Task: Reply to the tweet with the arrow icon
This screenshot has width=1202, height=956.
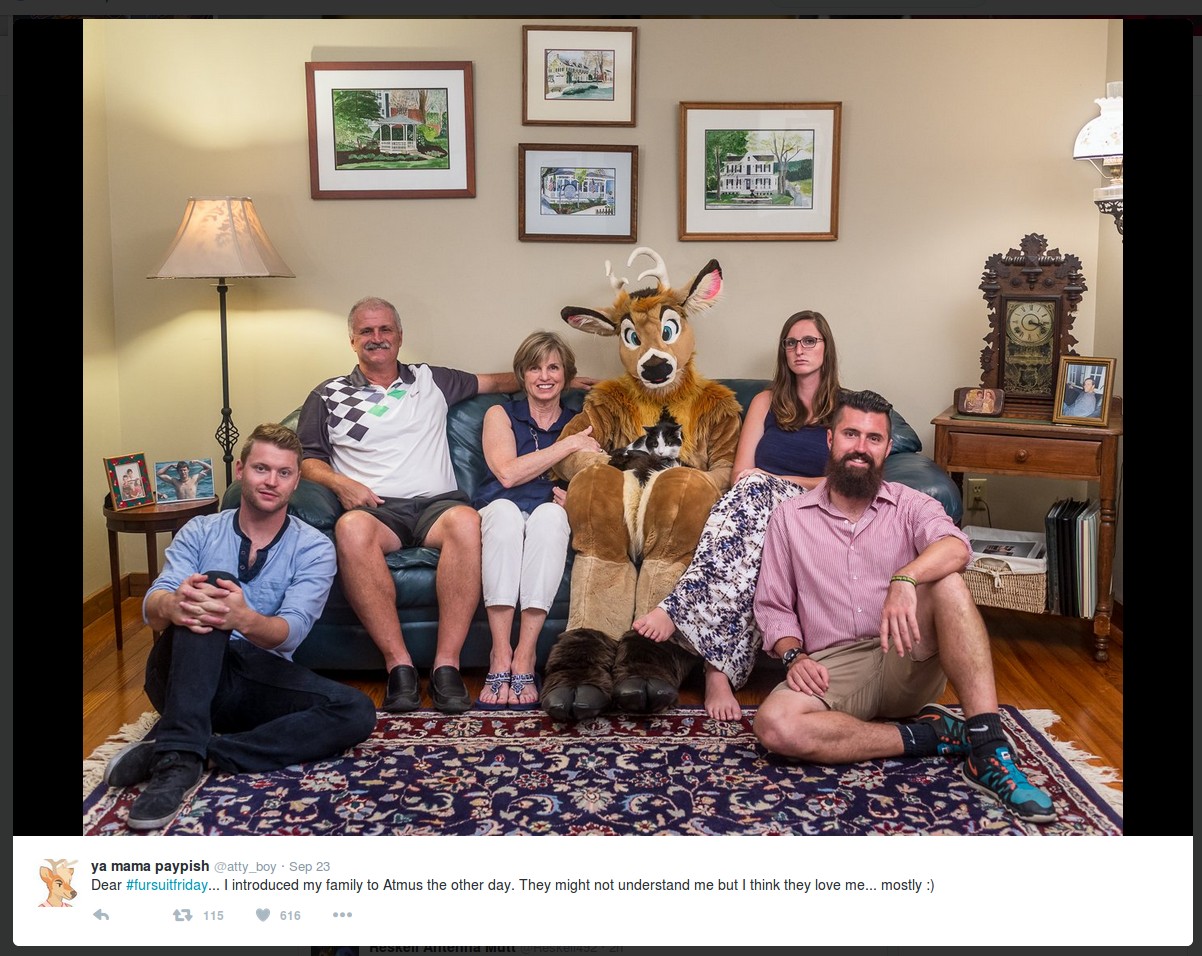Action: point(101,915)
